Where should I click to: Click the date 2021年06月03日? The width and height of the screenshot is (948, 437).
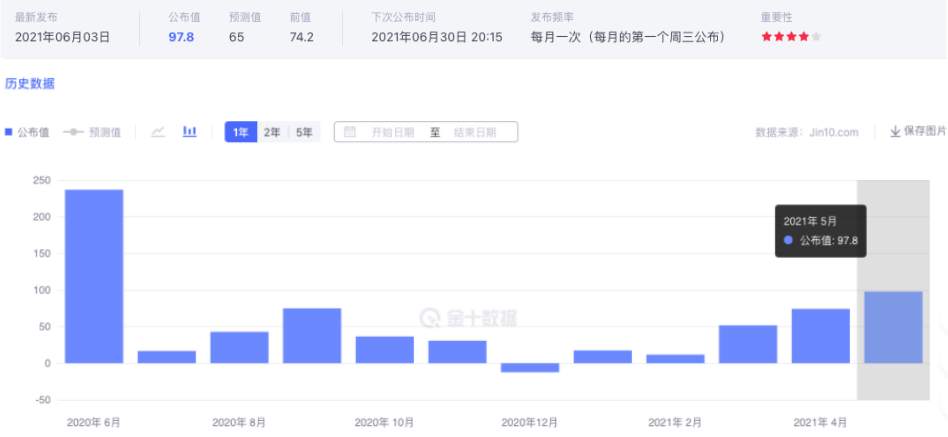click(63, 37)
